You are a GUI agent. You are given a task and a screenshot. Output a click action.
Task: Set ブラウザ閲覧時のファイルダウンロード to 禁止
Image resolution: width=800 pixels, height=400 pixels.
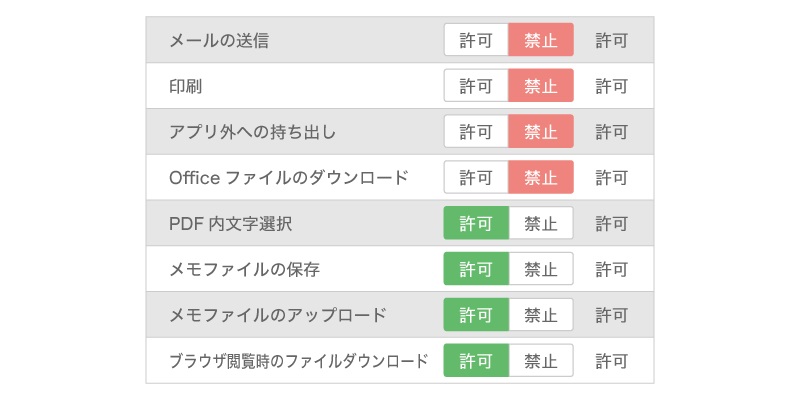point(541,361)
